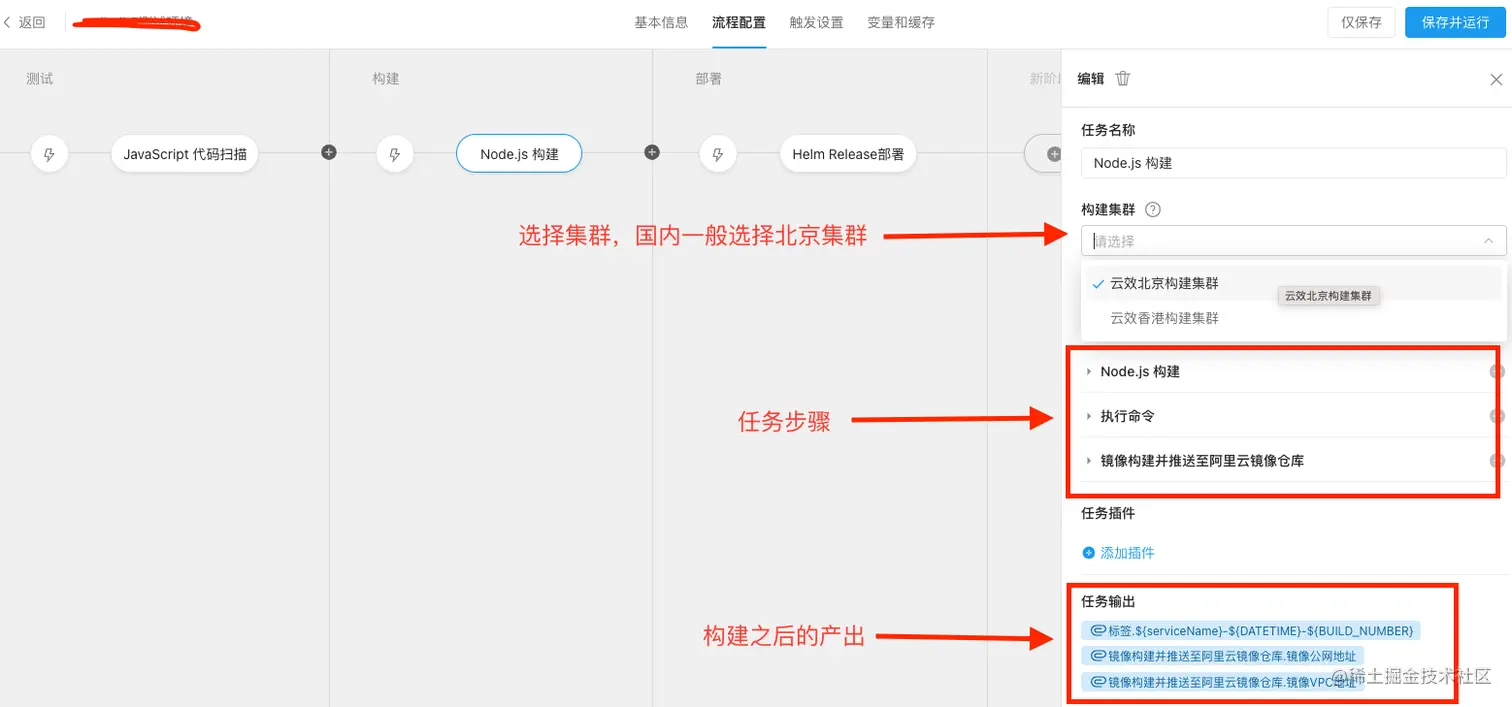1512x707 pixels.
Task: Delete task with the trash icon
Action: tap(1123, 79)
